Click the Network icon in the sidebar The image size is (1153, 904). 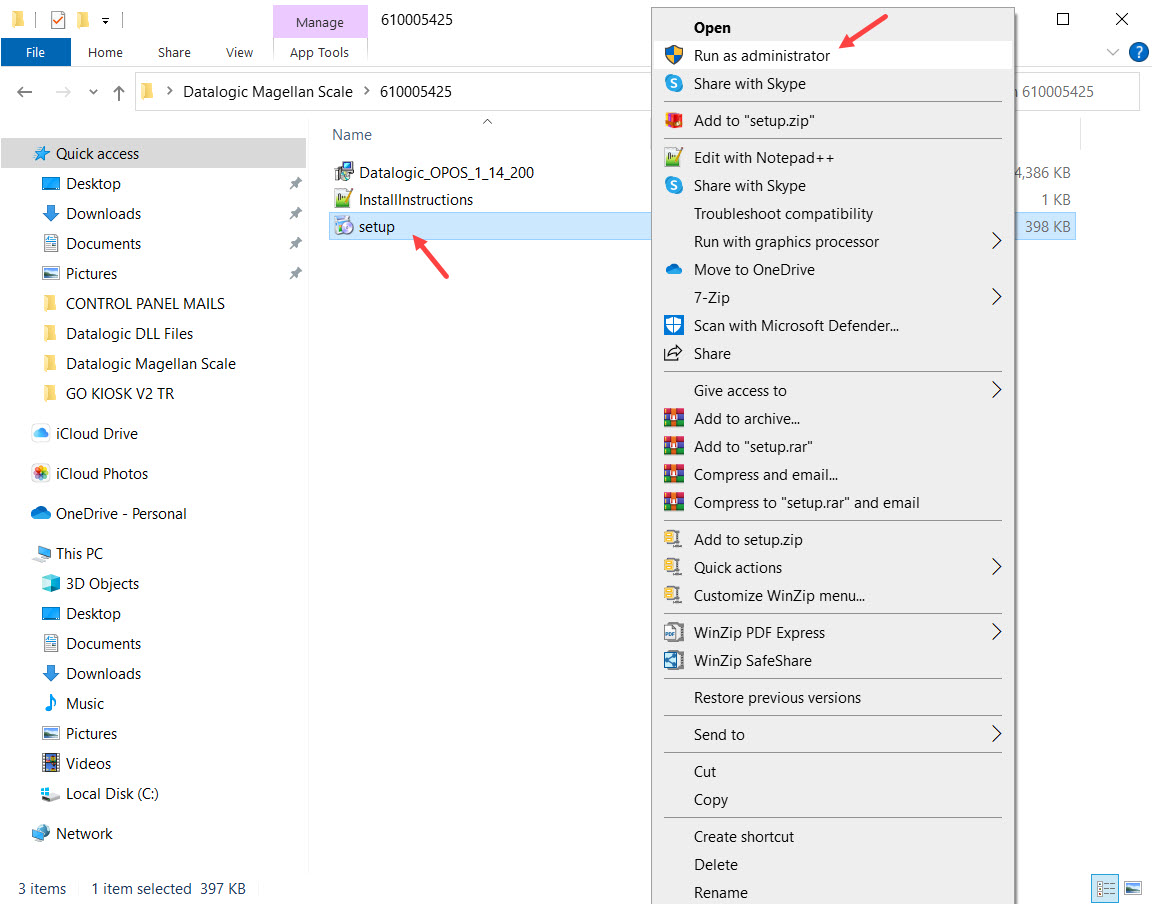pos(41,833)
